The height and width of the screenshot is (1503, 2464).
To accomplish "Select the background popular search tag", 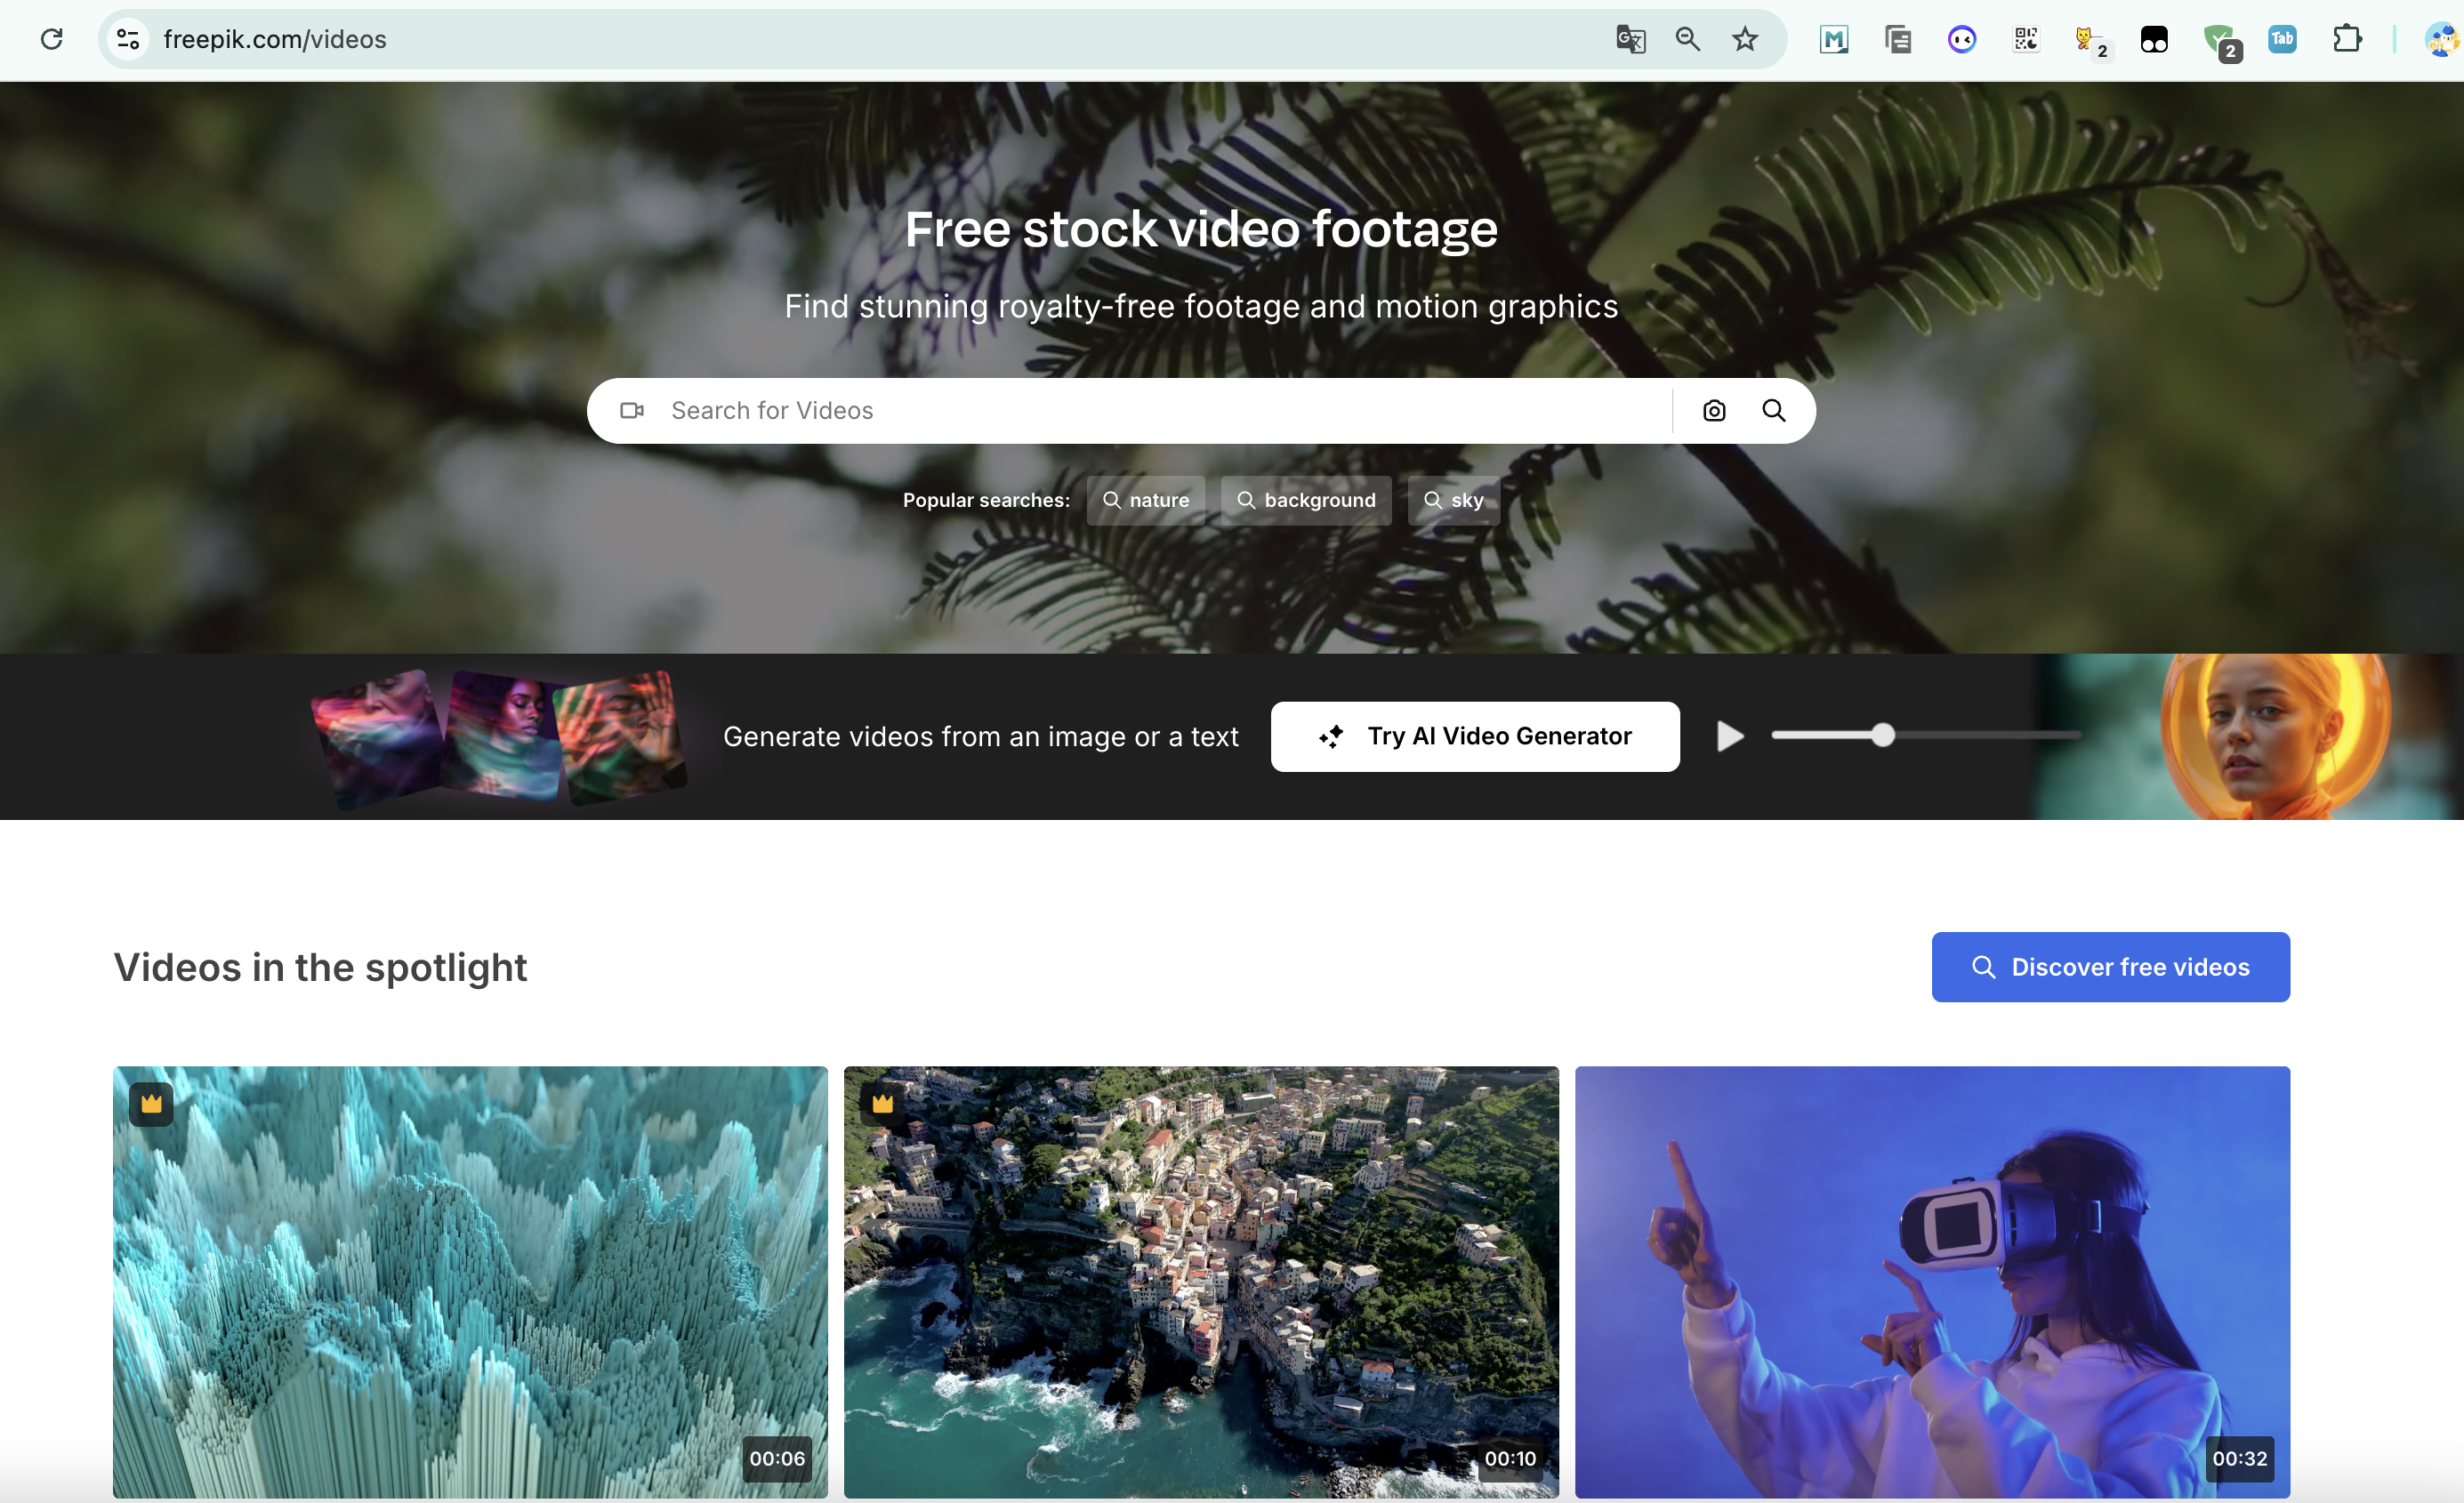I will (1306, 500).
